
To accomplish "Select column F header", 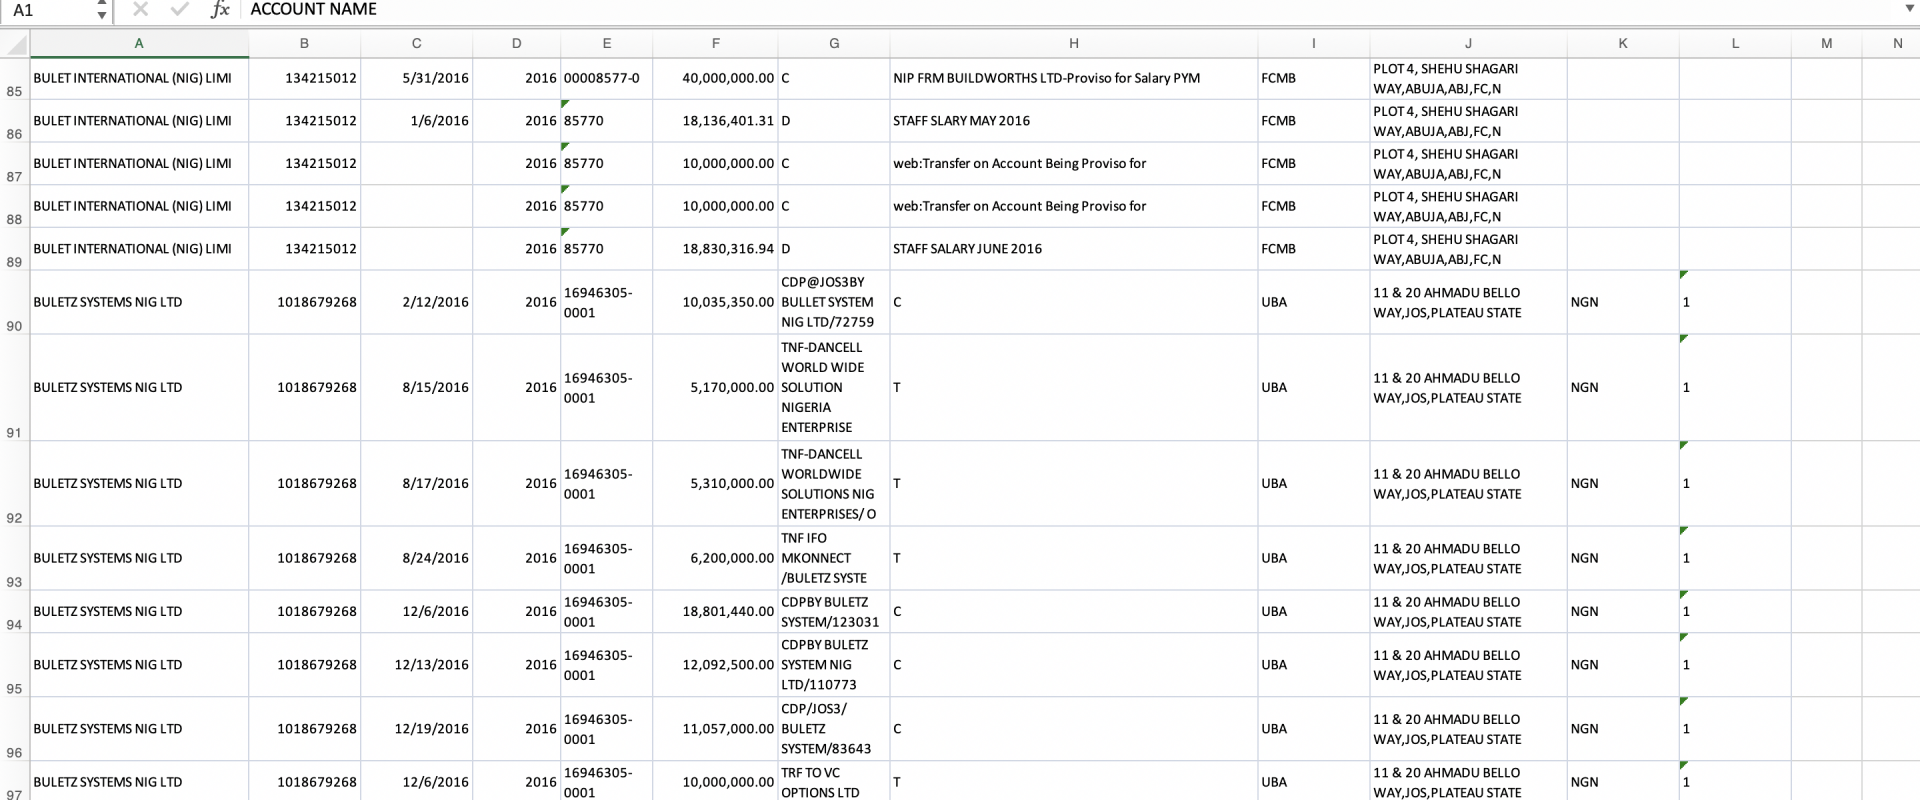I will coord(715,44).
